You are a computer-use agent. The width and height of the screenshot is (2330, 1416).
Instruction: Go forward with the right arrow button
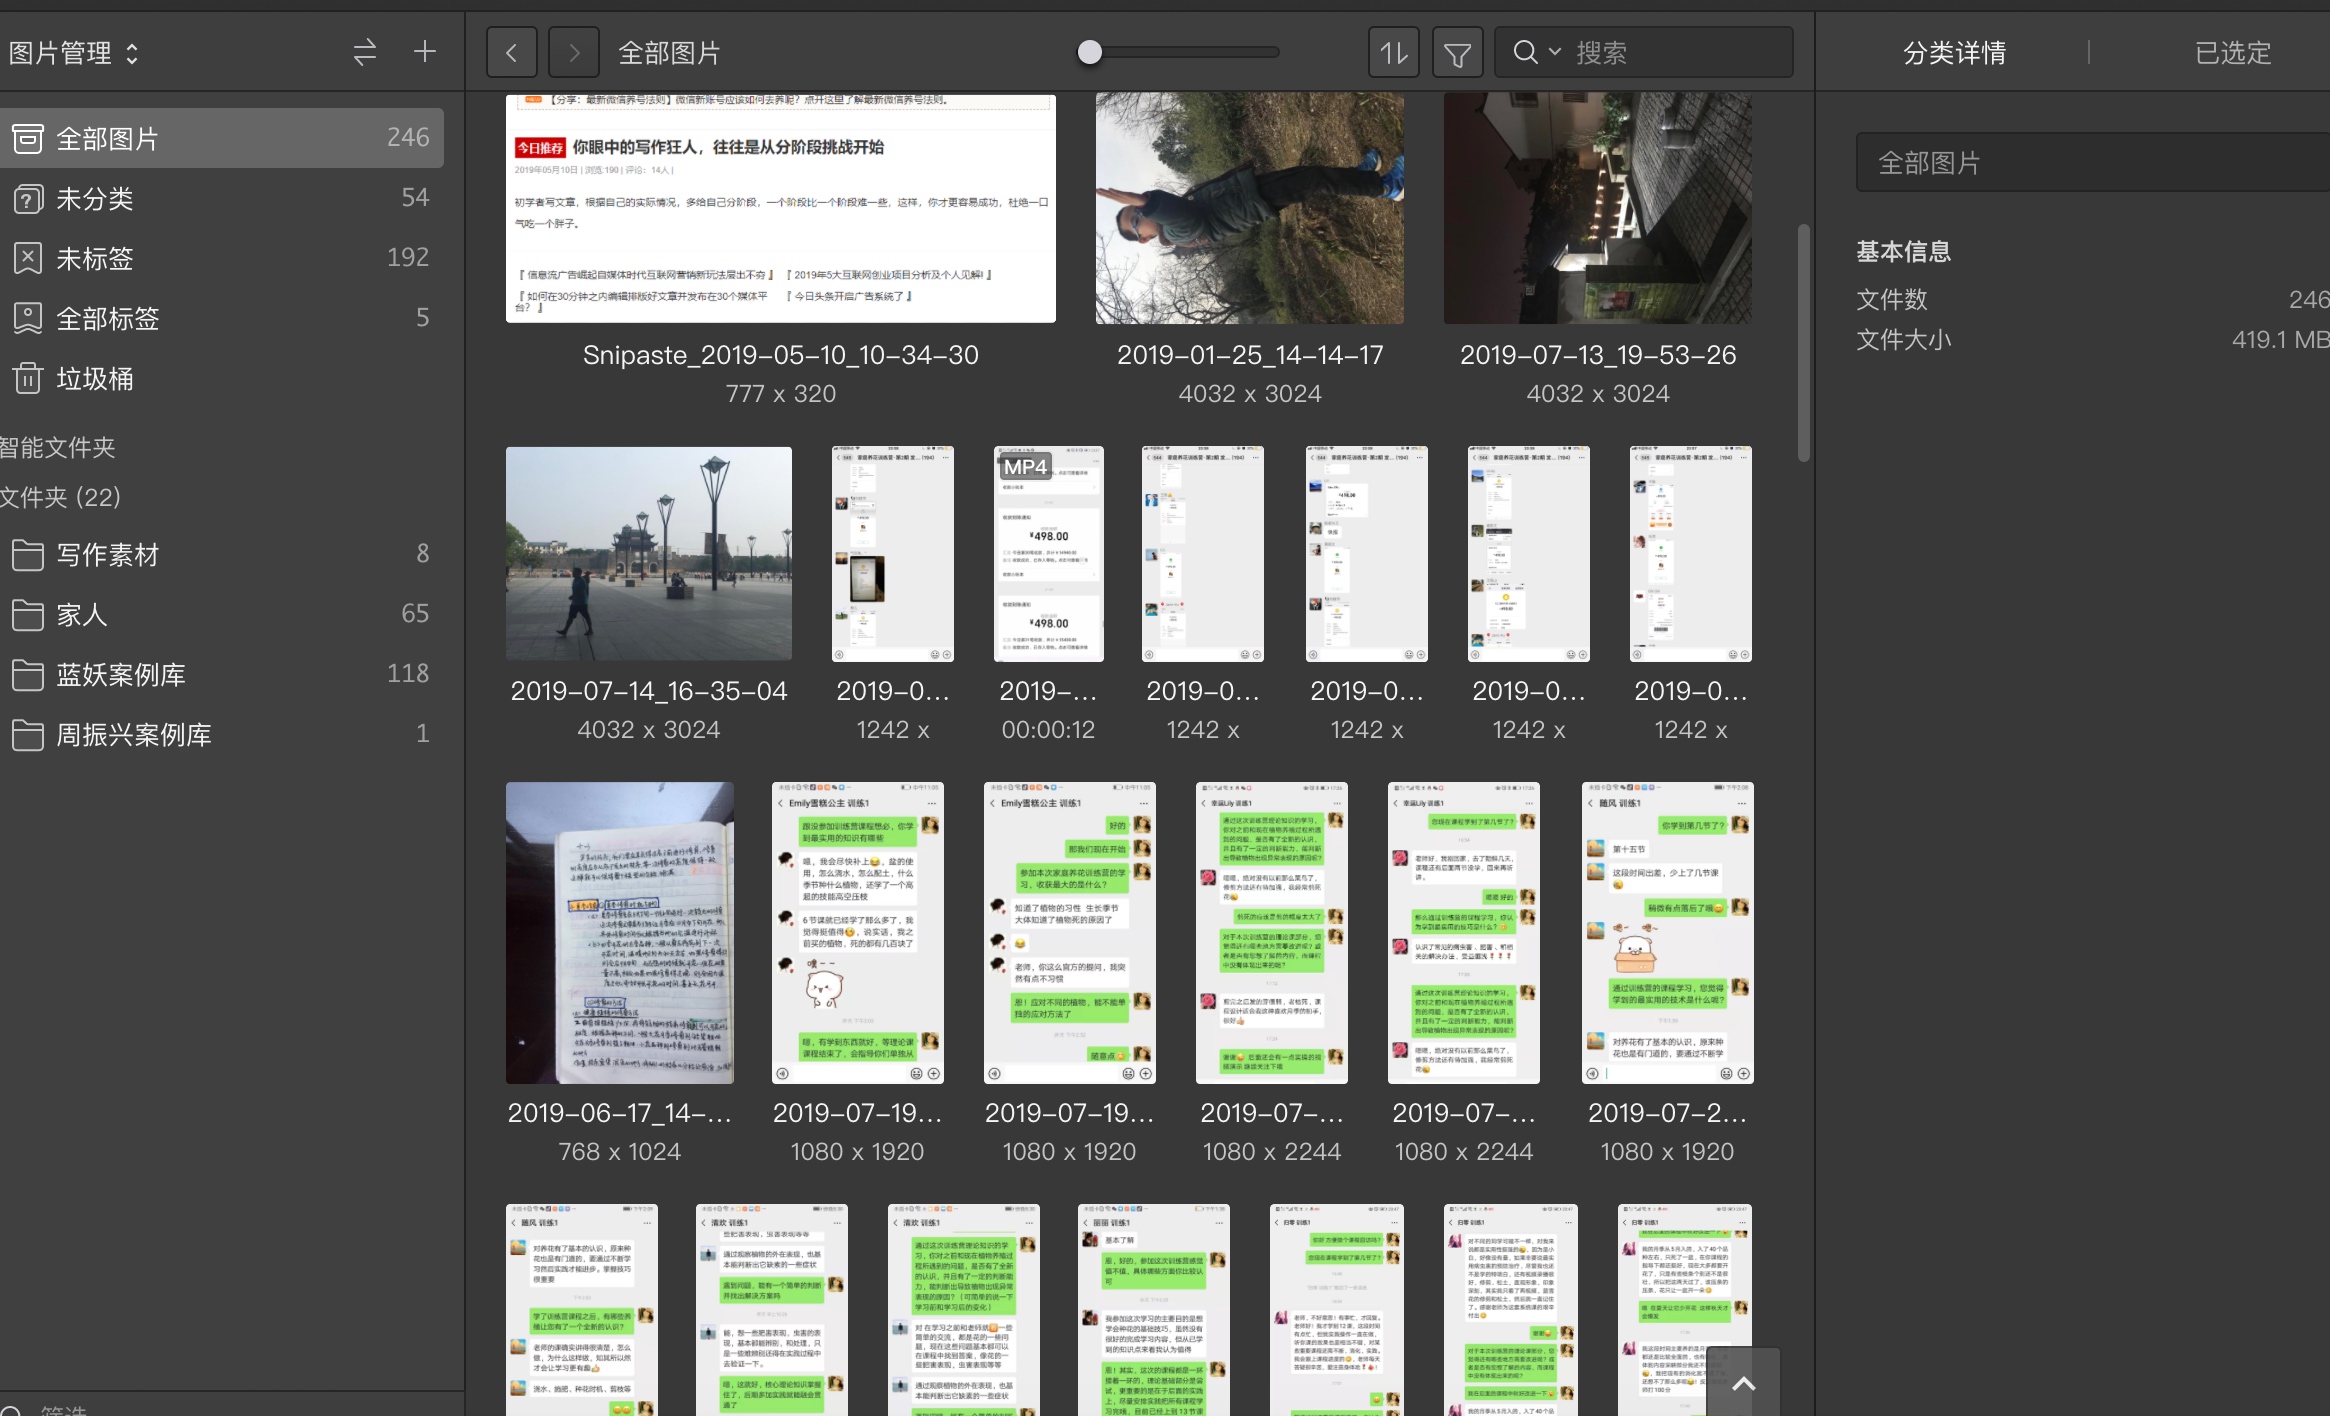click(x=574, y=52)
